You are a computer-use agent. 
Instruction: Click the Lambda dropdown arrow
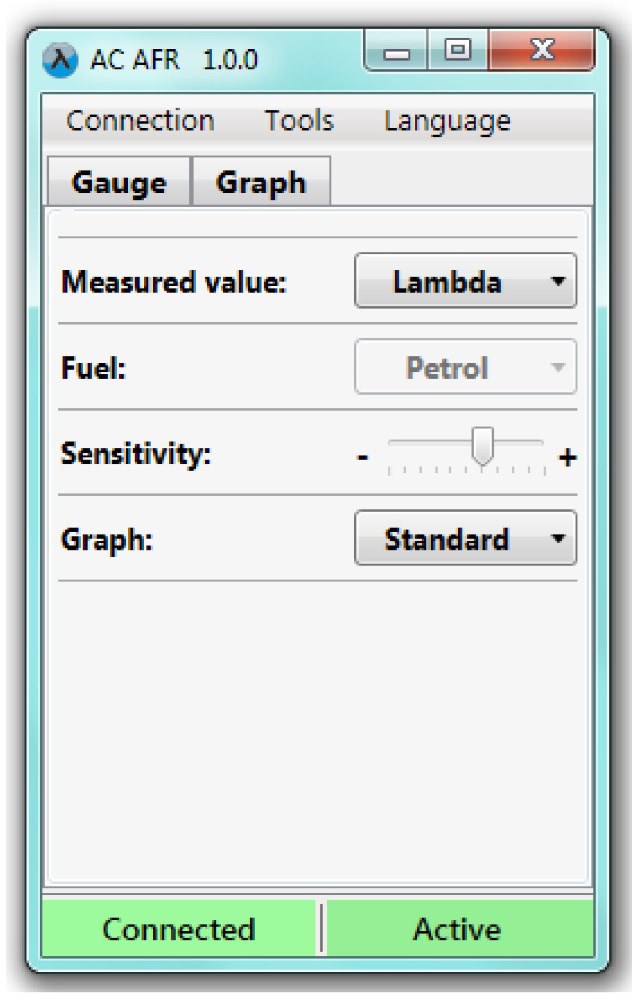pos(558,281)
